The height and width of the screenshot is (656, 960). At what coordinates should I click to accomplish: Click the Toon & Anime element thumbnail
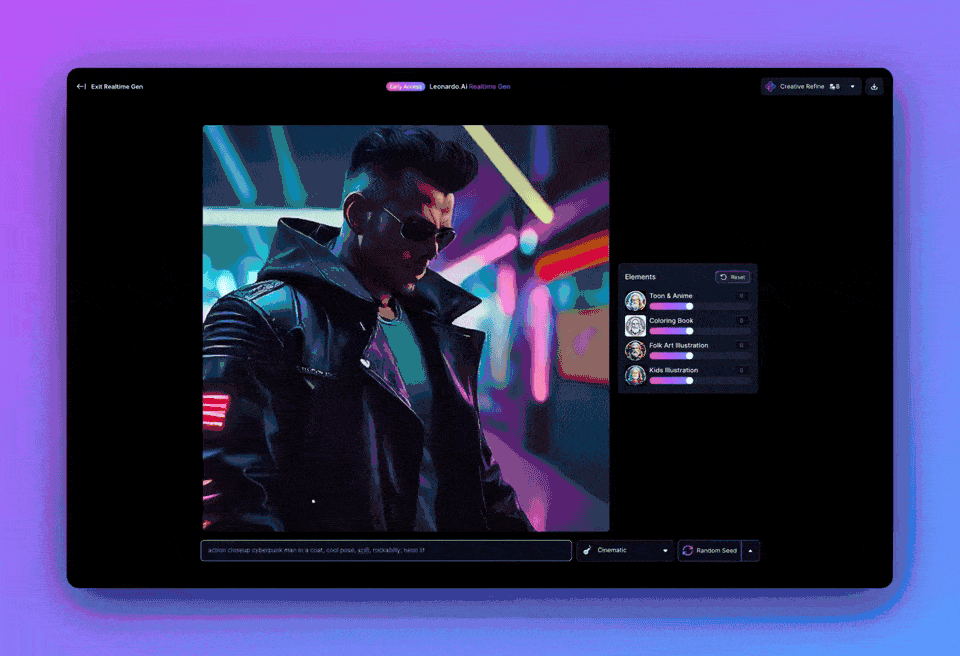(635, 301)
